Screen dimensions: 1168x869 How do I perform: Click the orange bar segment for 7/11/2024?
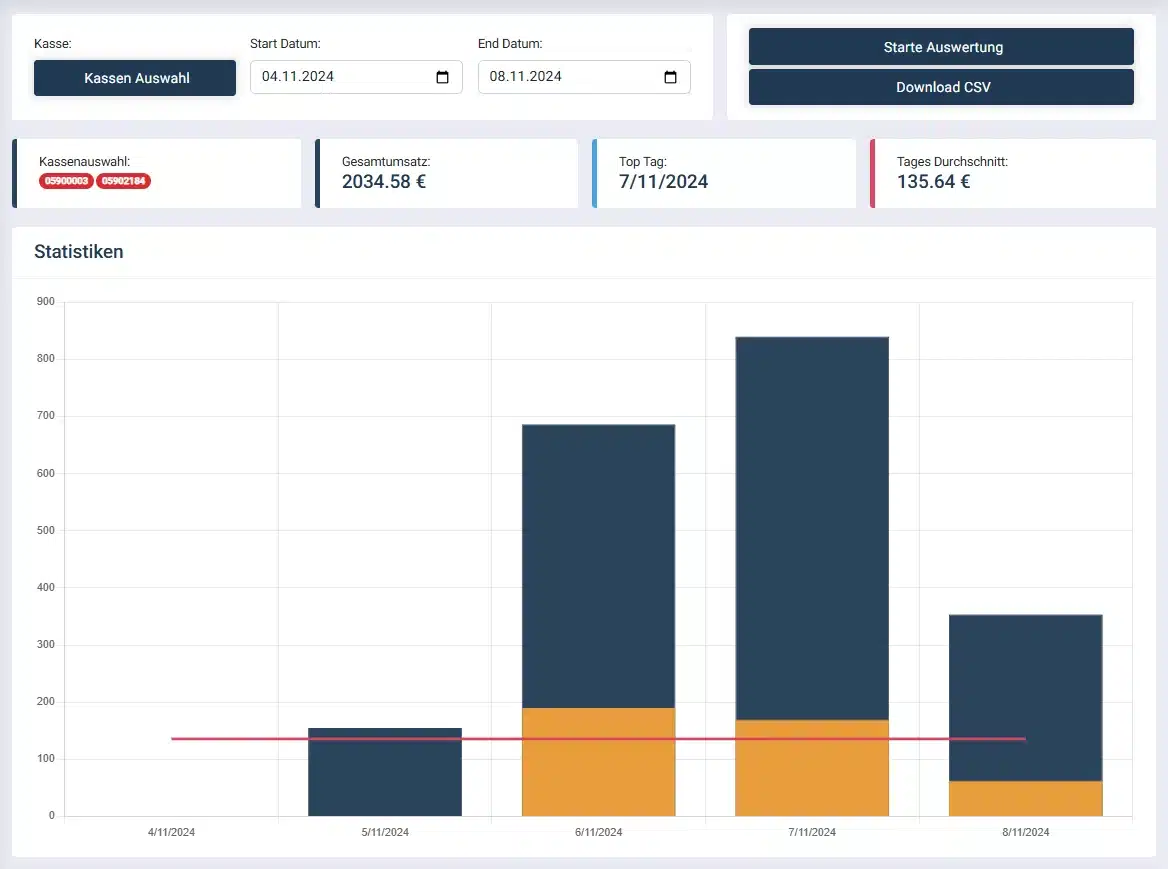[x=812, y=768]
